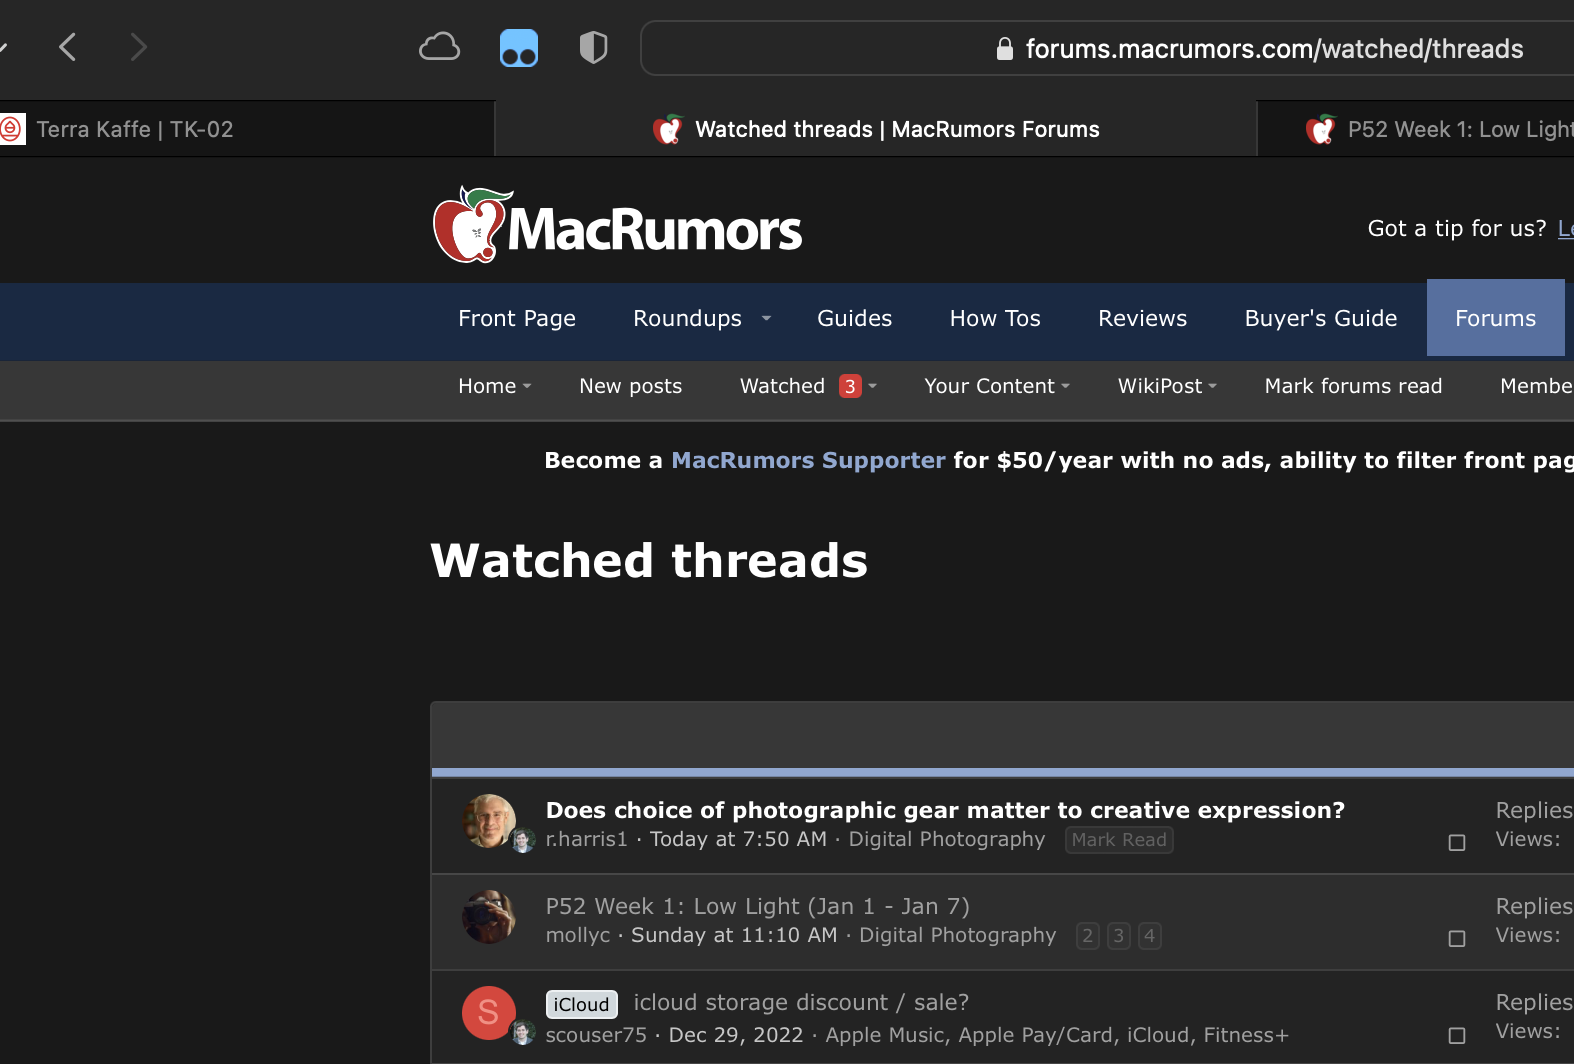1574x1064 pixels.
Task: Click the Terra Kaffe tab favicon
Action: tap(11, 129)
